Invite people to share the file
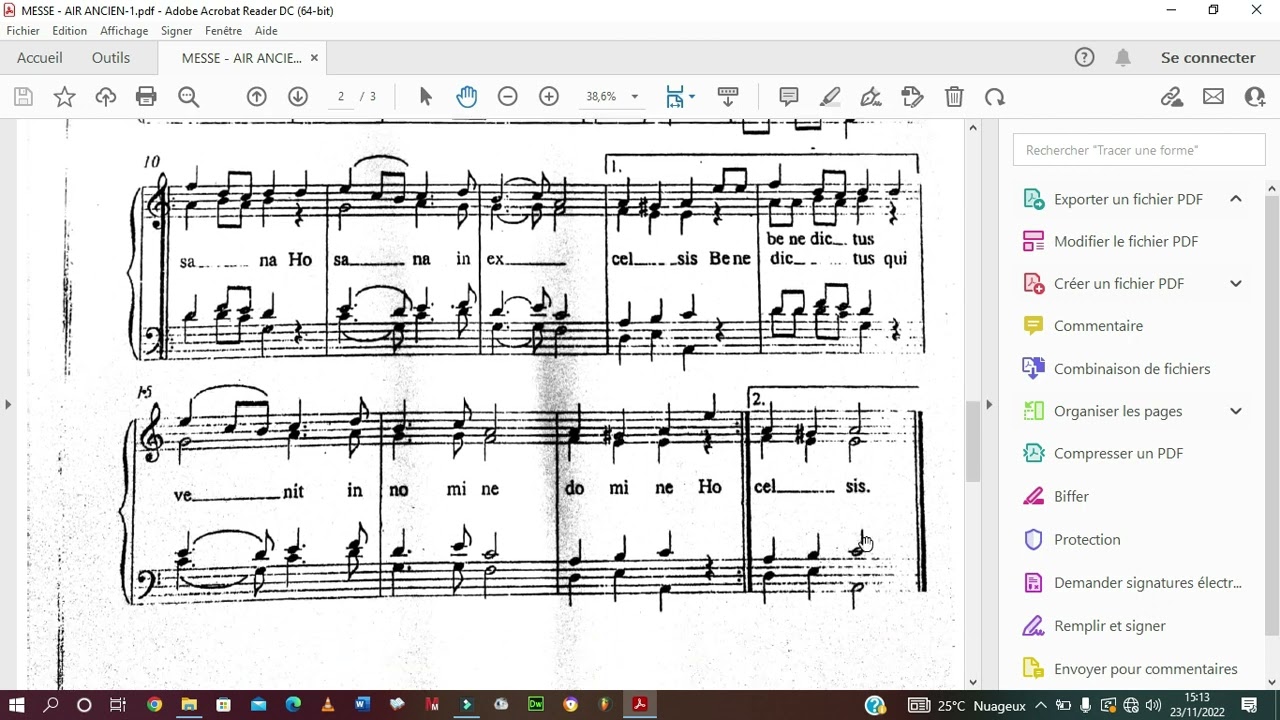The image size is (1280, 720). (1255, 97)
